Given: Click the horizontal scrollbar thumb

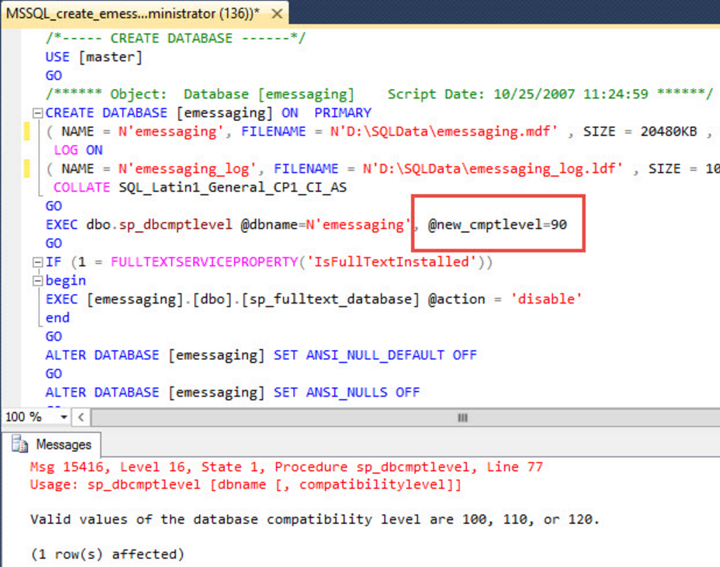Looking at the screenshot, I should point(462,417).
